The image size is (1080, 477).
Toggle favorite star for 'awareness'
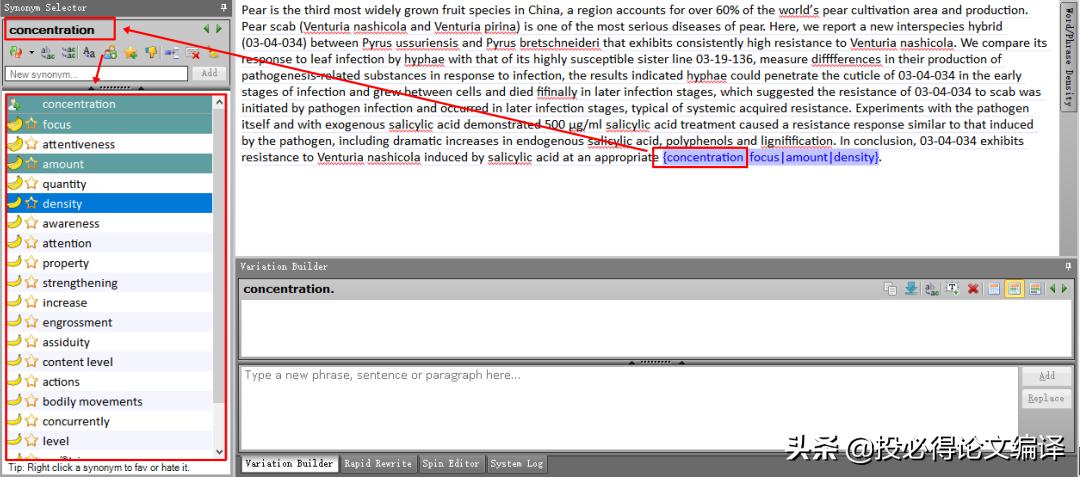[31, 223]
